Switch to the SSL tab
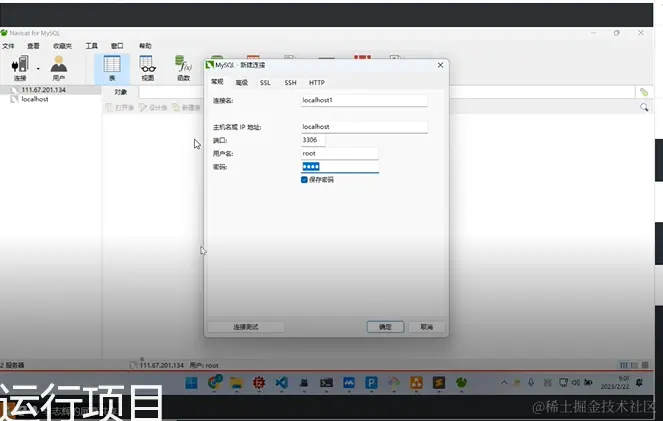The height and width of the screenshot is (421, 663). coord(265,82)
